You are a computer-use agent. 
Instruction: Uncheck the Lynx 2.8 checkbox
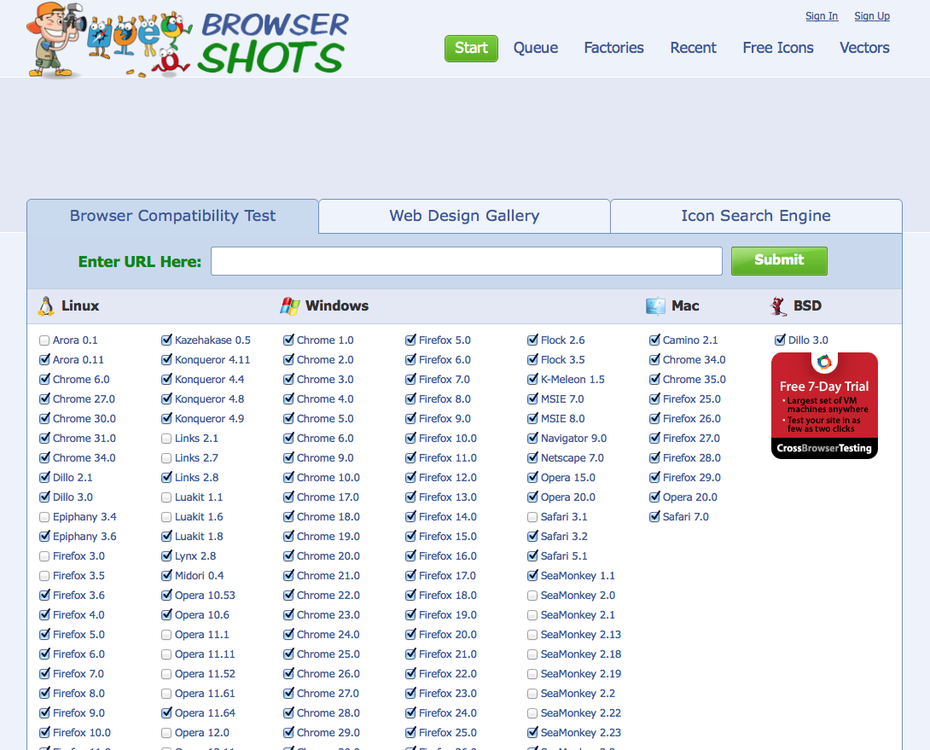click(166, 556)
